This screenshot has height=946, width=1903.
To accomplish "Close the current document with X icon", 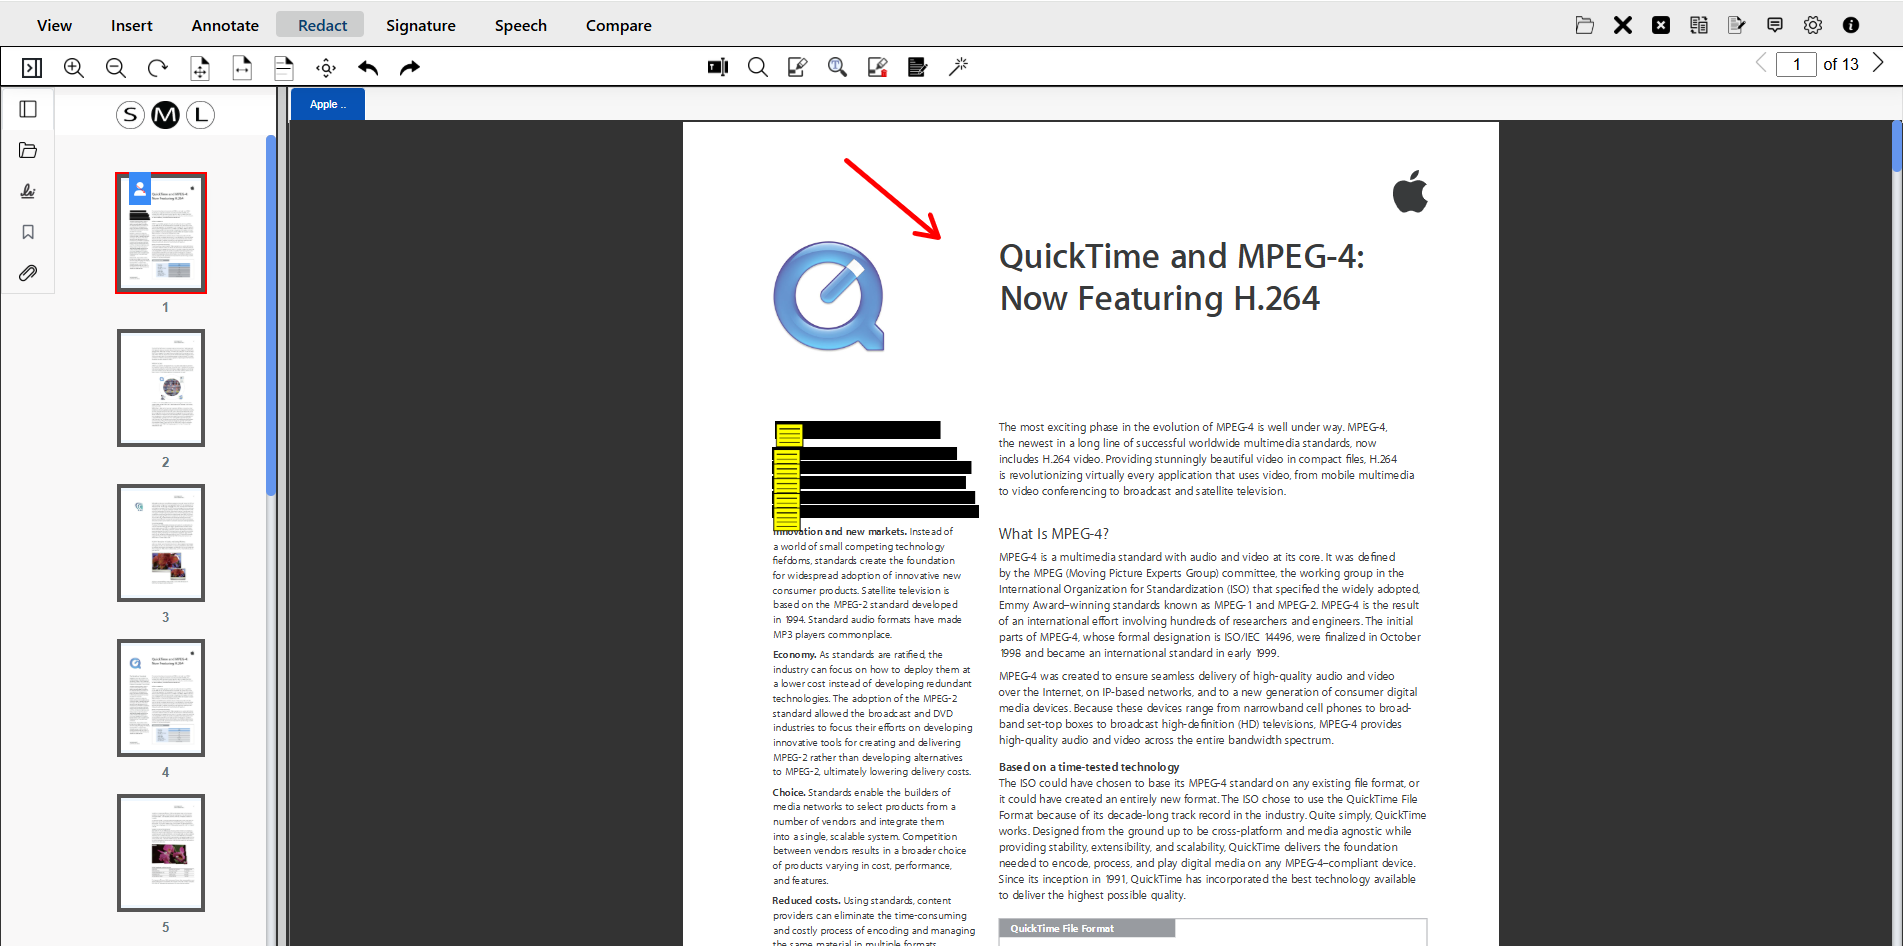I will tap(1623, 25).
